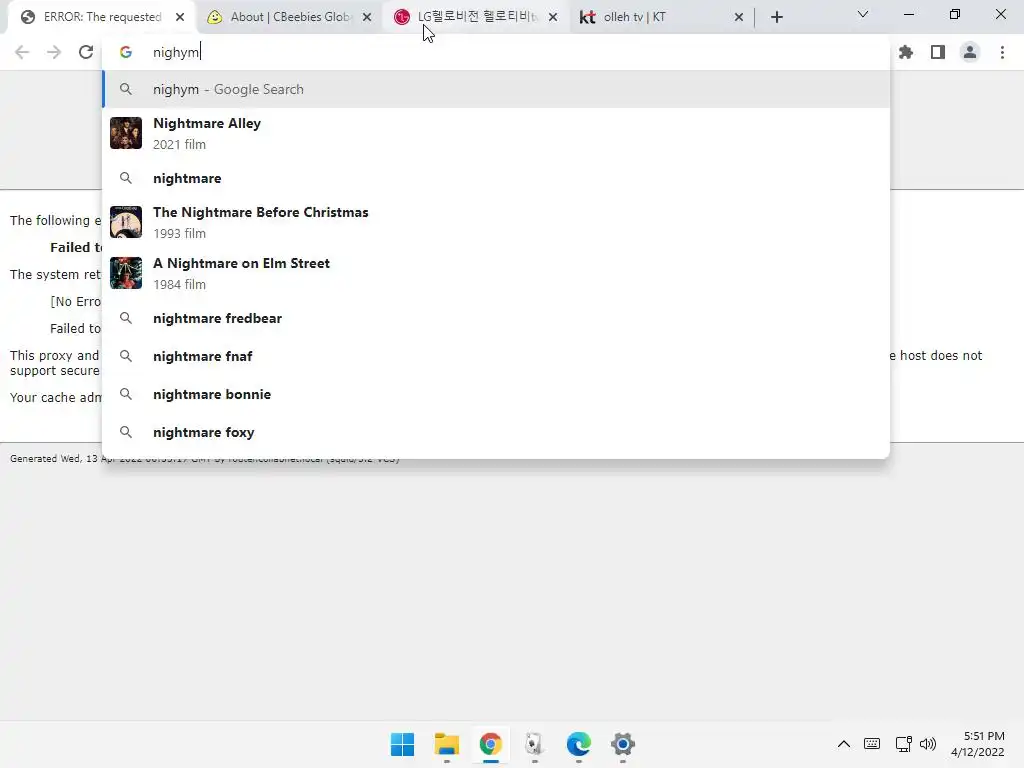Close the ERROR tab

[x=180, y=17]
